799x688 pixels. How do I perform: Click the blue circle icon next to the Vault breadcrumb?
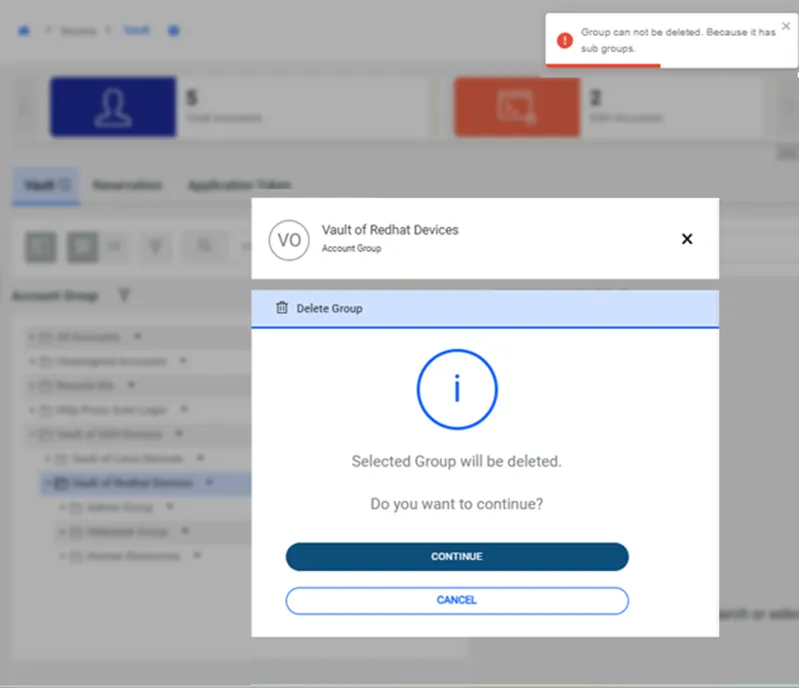click(174, 31)
